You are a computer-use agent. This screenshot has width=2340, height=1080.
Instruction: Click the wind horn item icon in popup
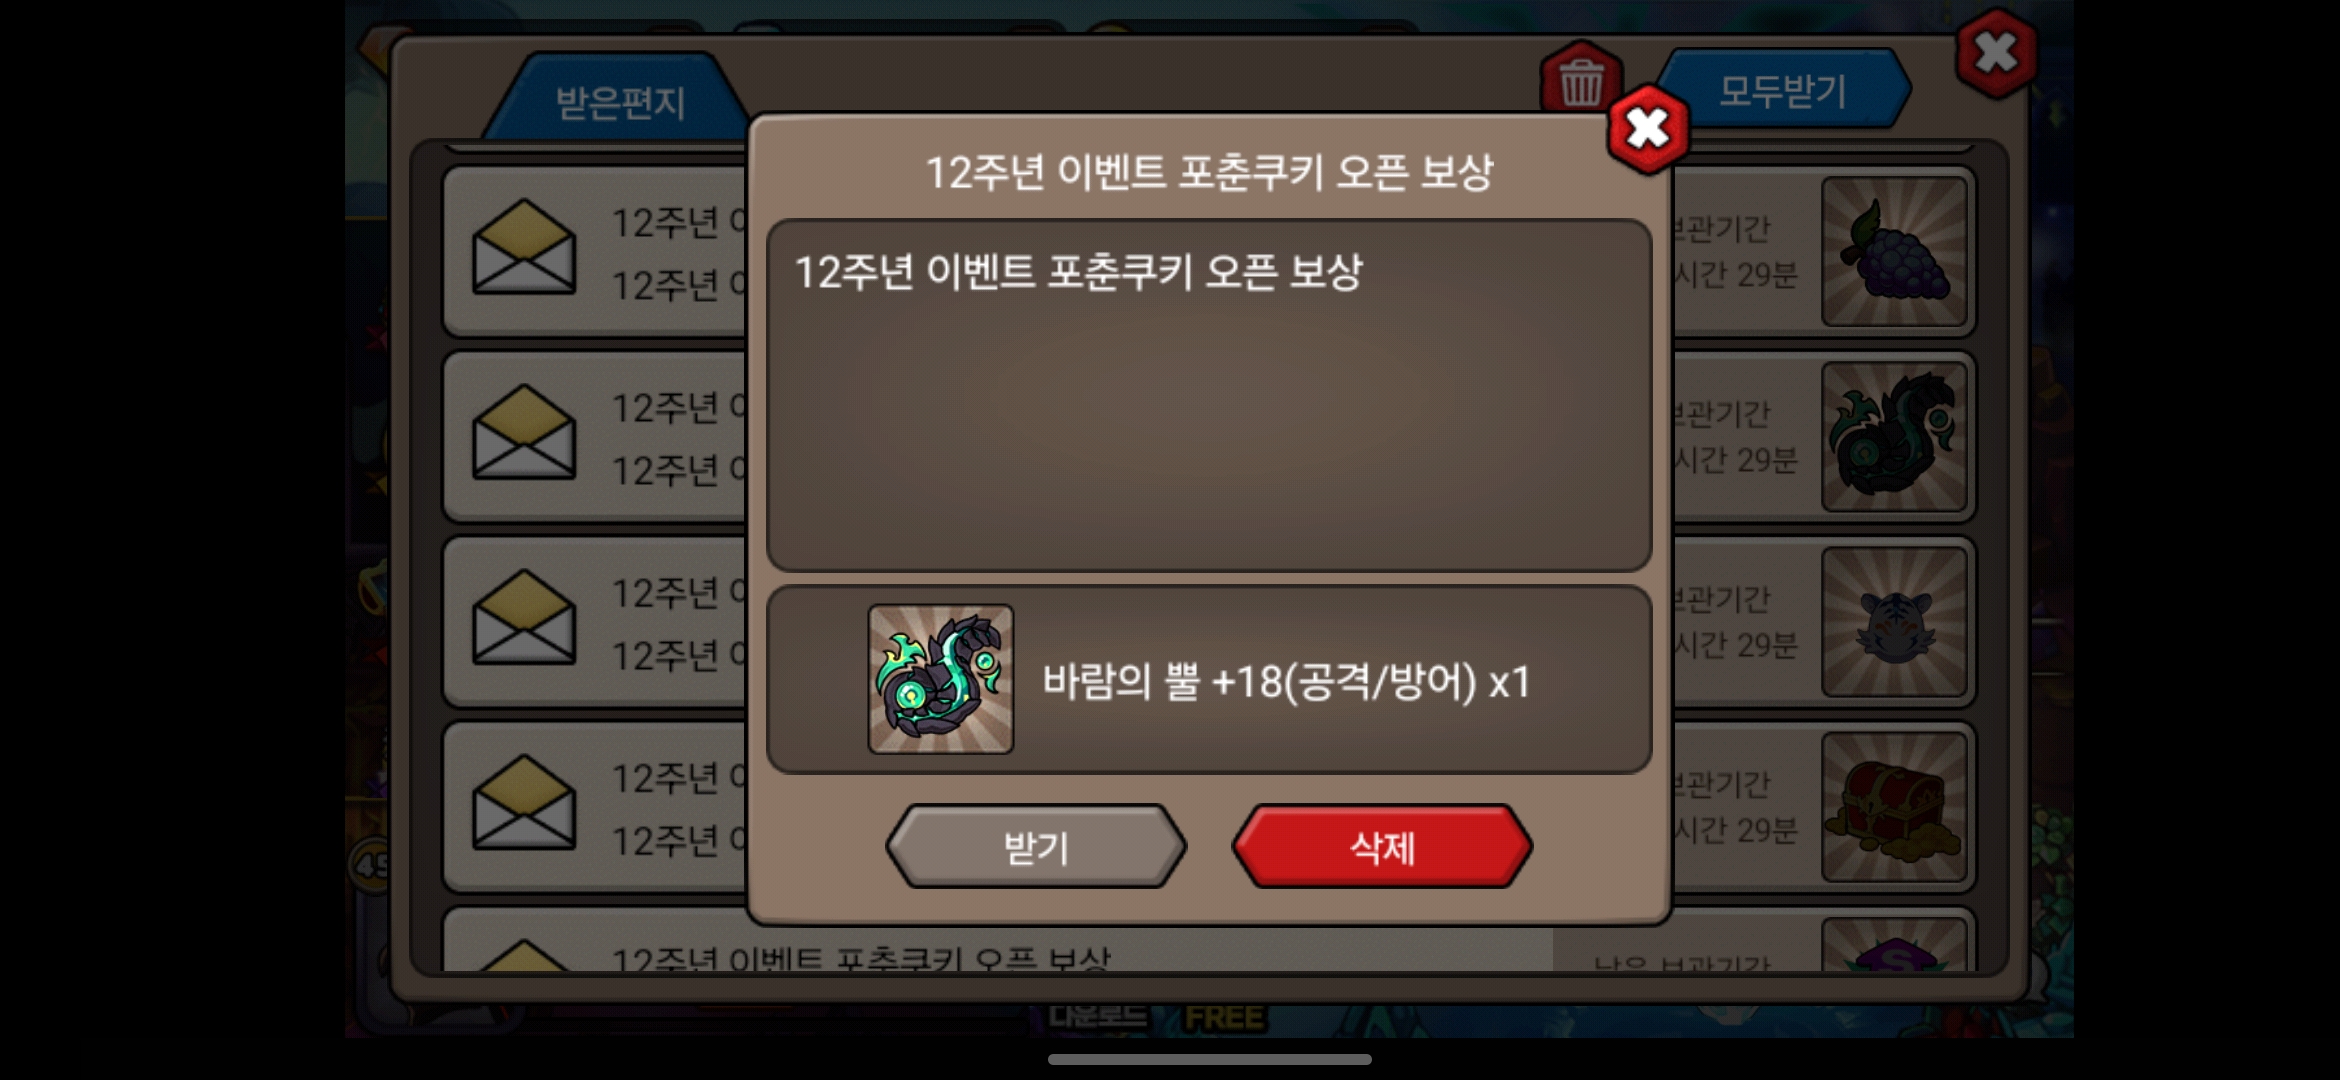point(940,679)
